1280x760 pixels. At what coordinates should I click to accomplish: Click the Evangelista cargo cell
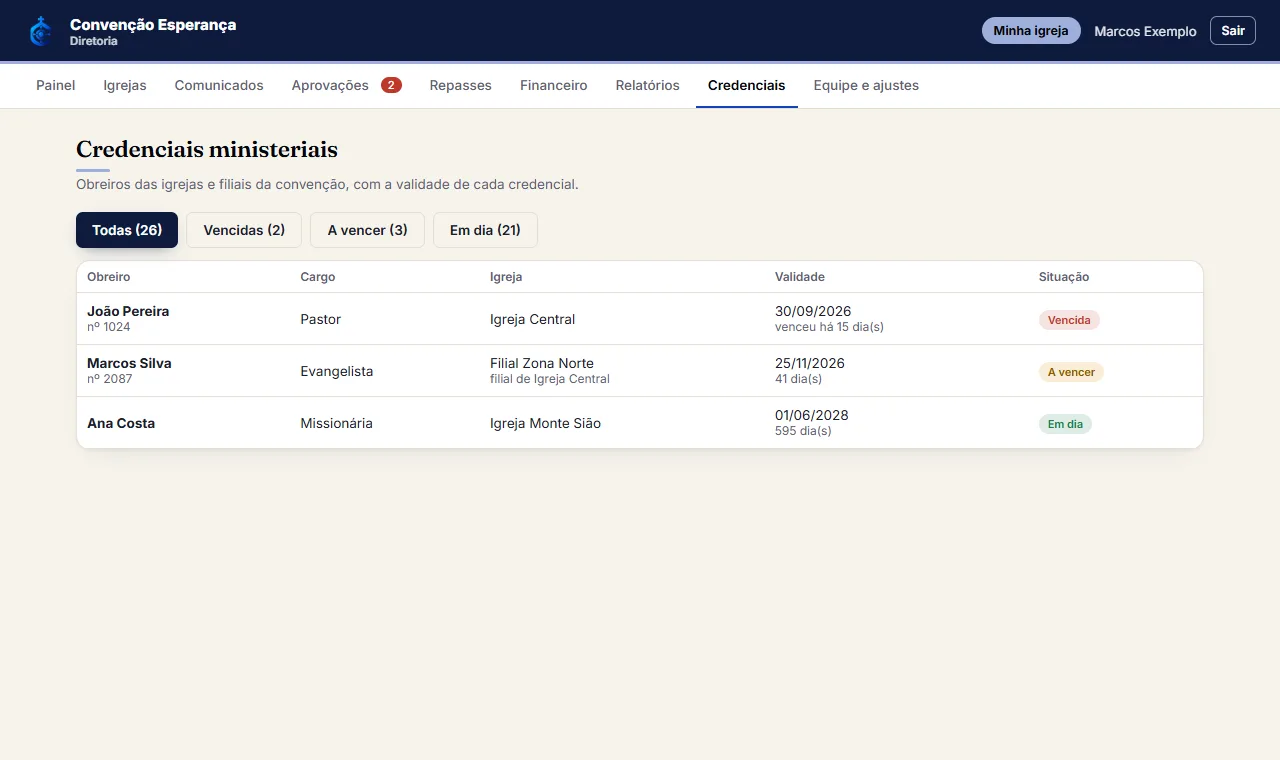[337, 371]
